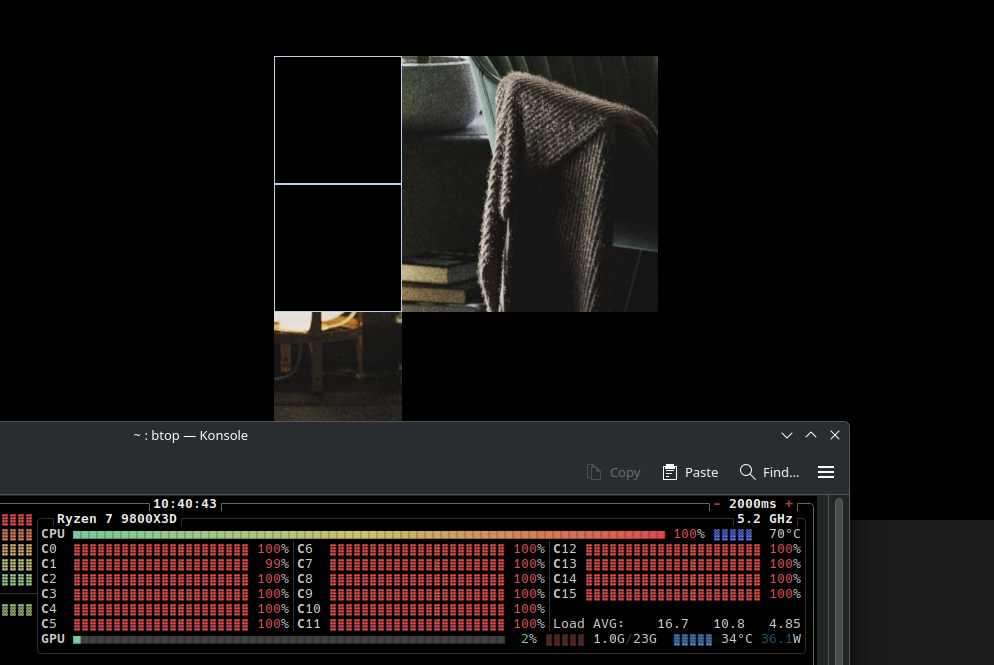Click the "C11" core label
The height and width of the screenshot is (665, 994).
coord(309,624)
